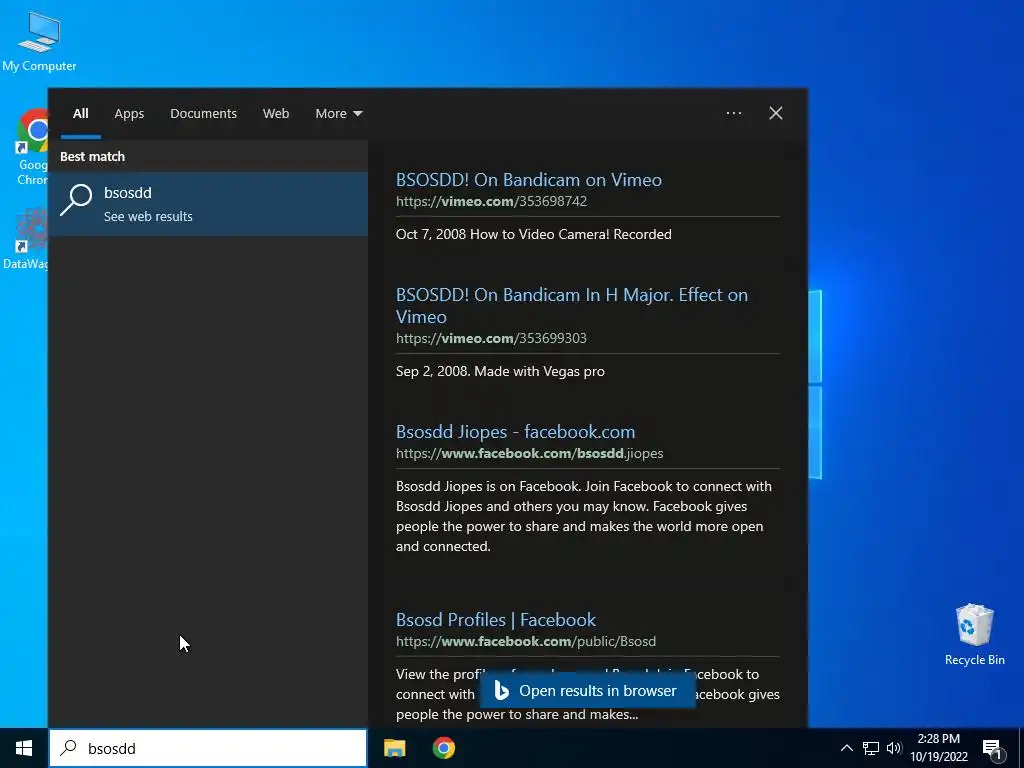Expand the More dropdown
The image size is (1024, 768).
tap(338, 114)
